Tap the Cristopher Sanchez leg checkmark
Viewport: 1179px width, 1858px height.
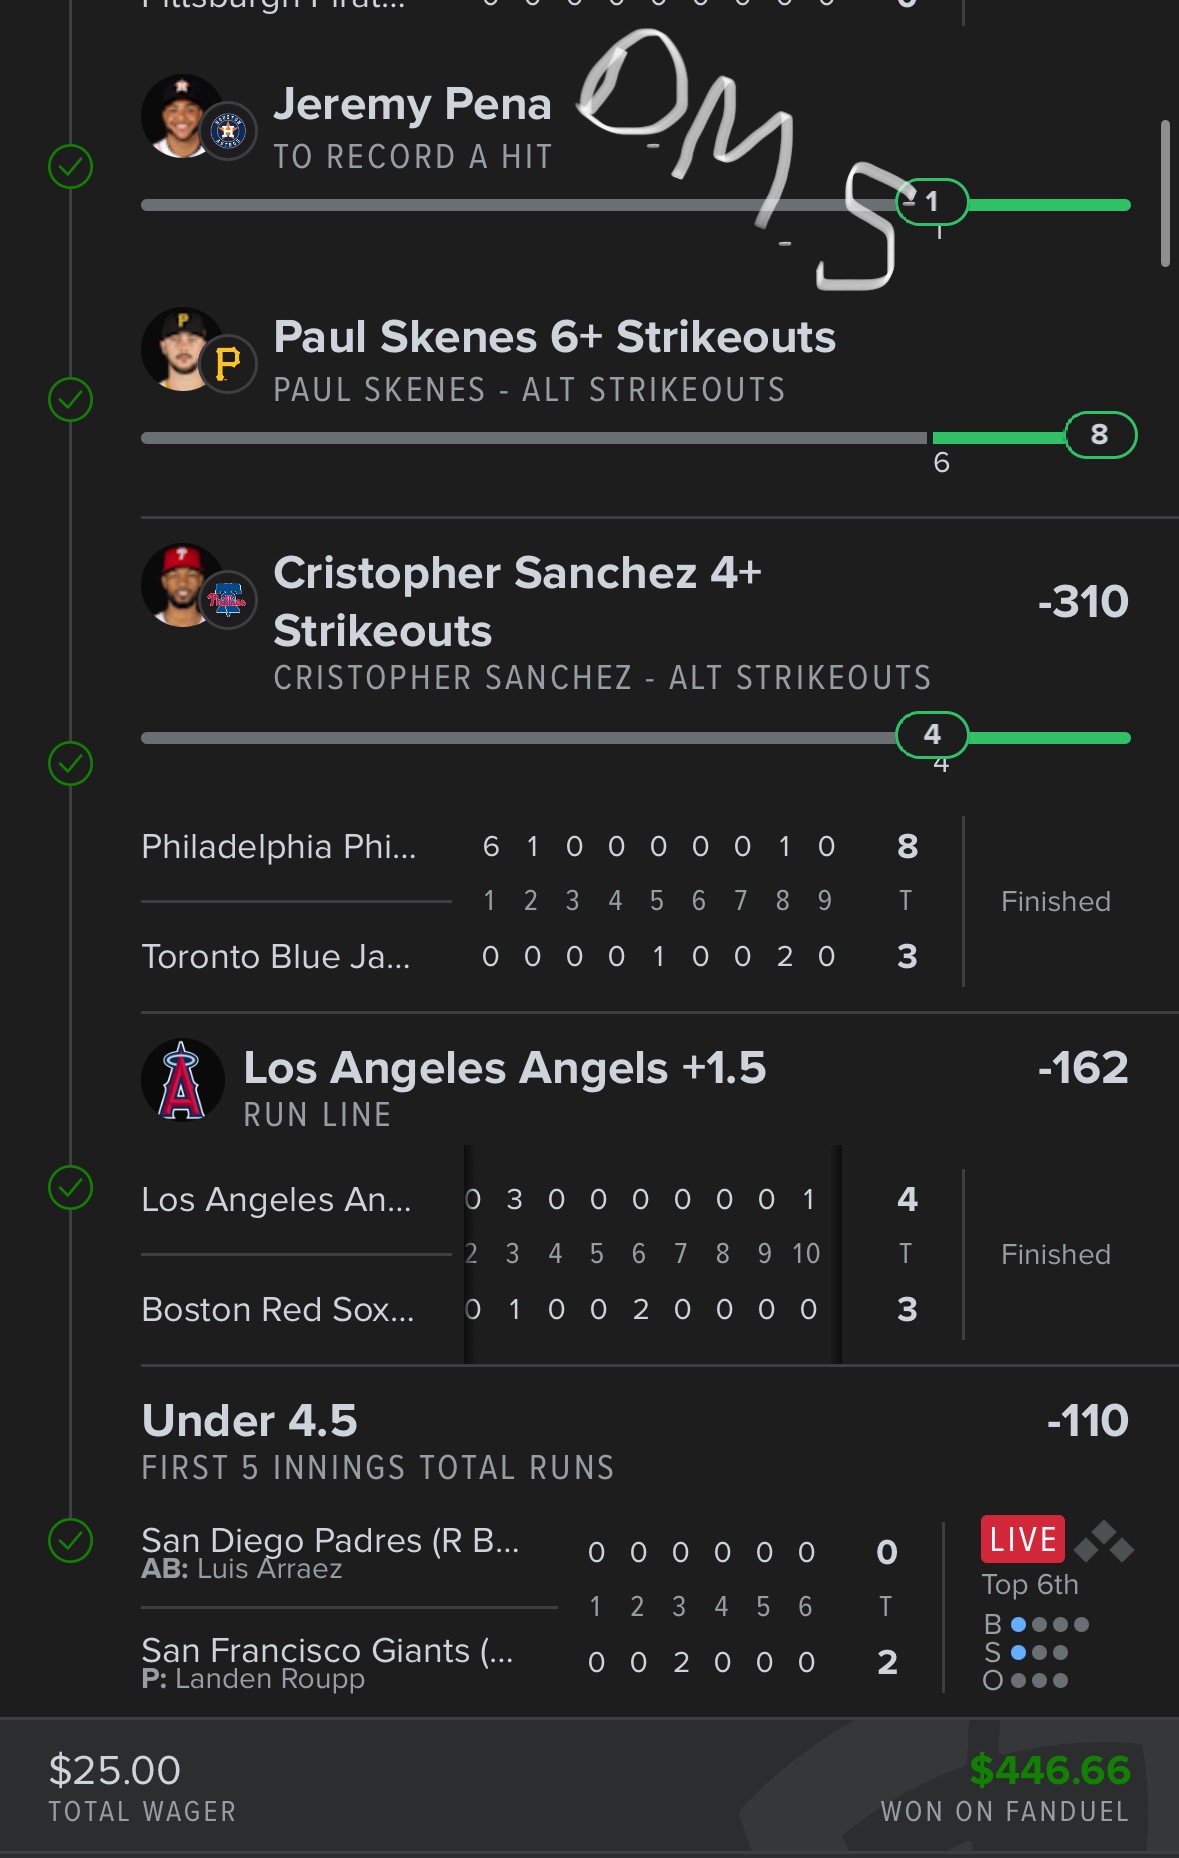point(71,763)
